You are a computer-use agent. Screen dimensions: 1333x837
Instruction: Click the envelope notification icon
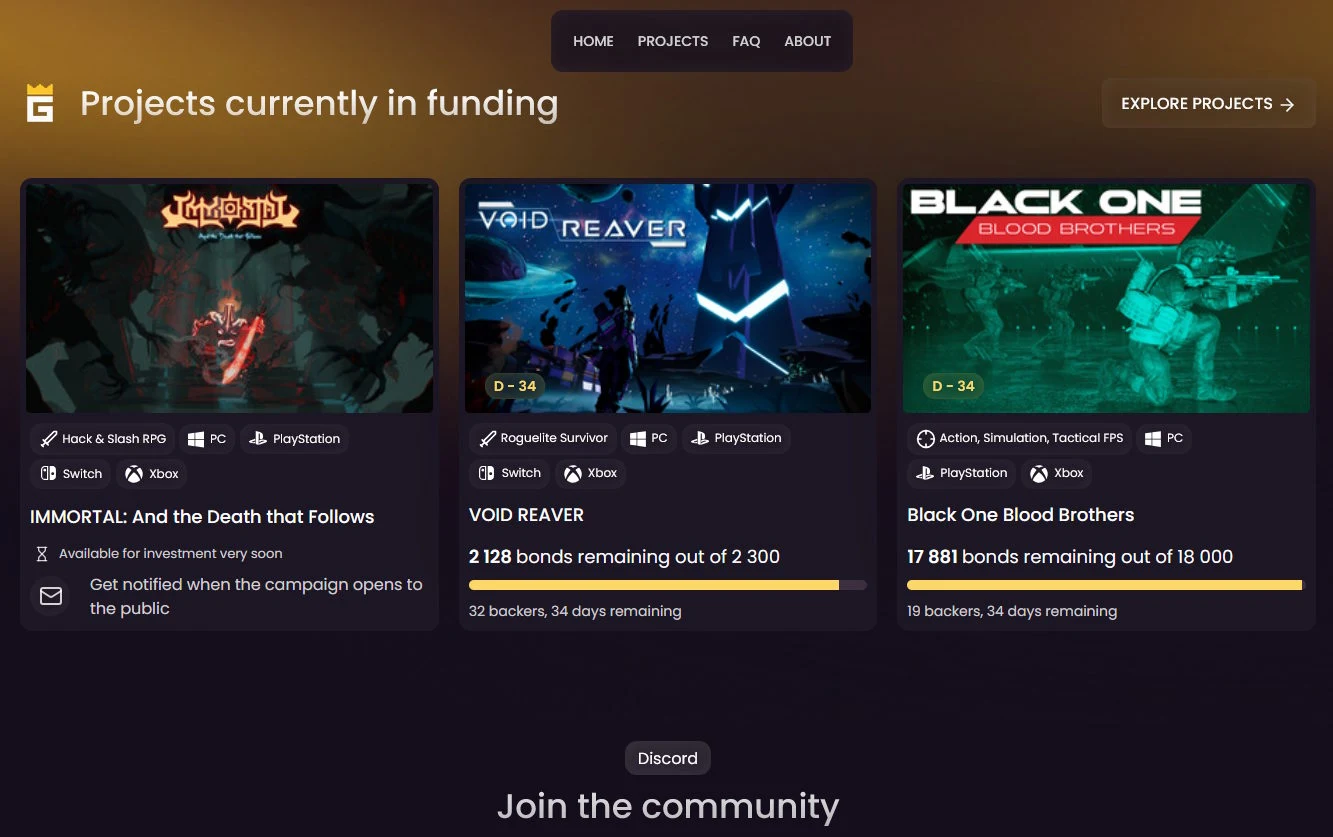51,596
